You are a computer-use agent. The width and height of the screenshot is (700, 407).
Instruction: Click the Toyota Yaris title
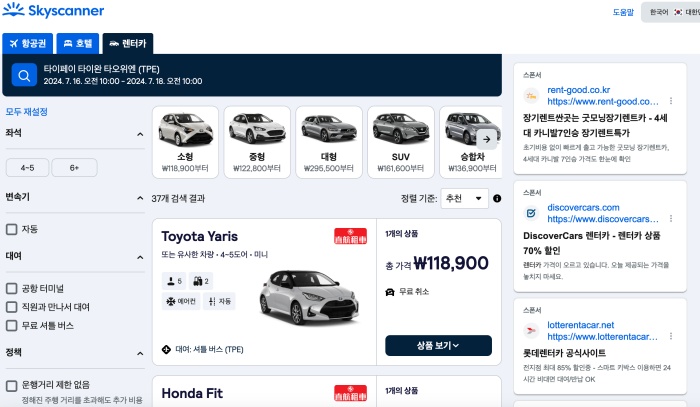(200, 236)
